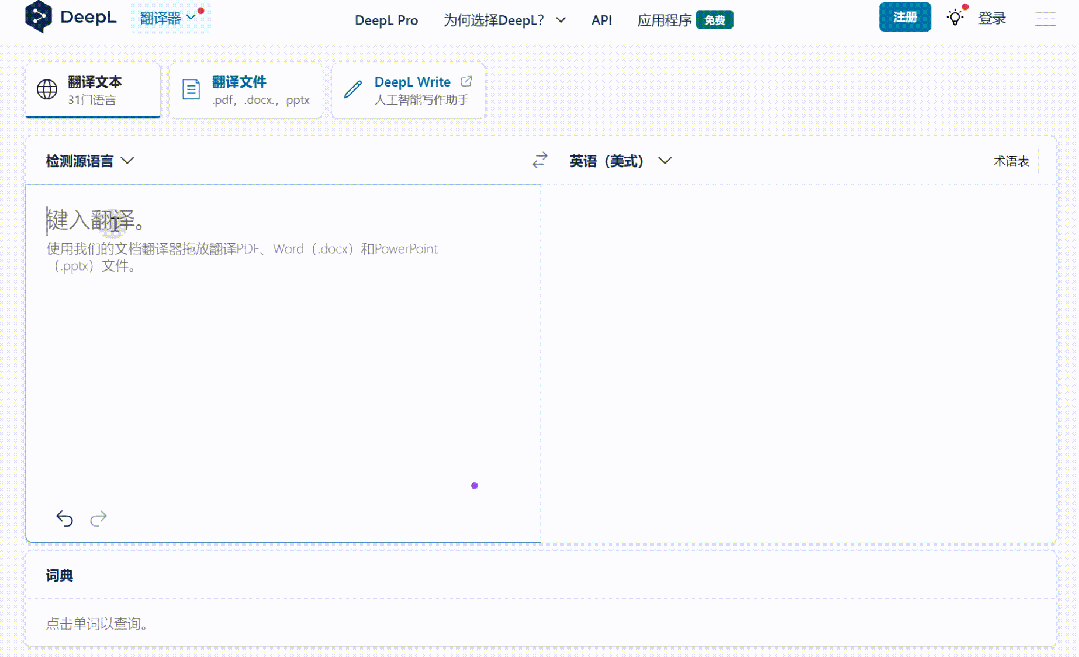Click the 注册 sign-up button

[904, 17]
